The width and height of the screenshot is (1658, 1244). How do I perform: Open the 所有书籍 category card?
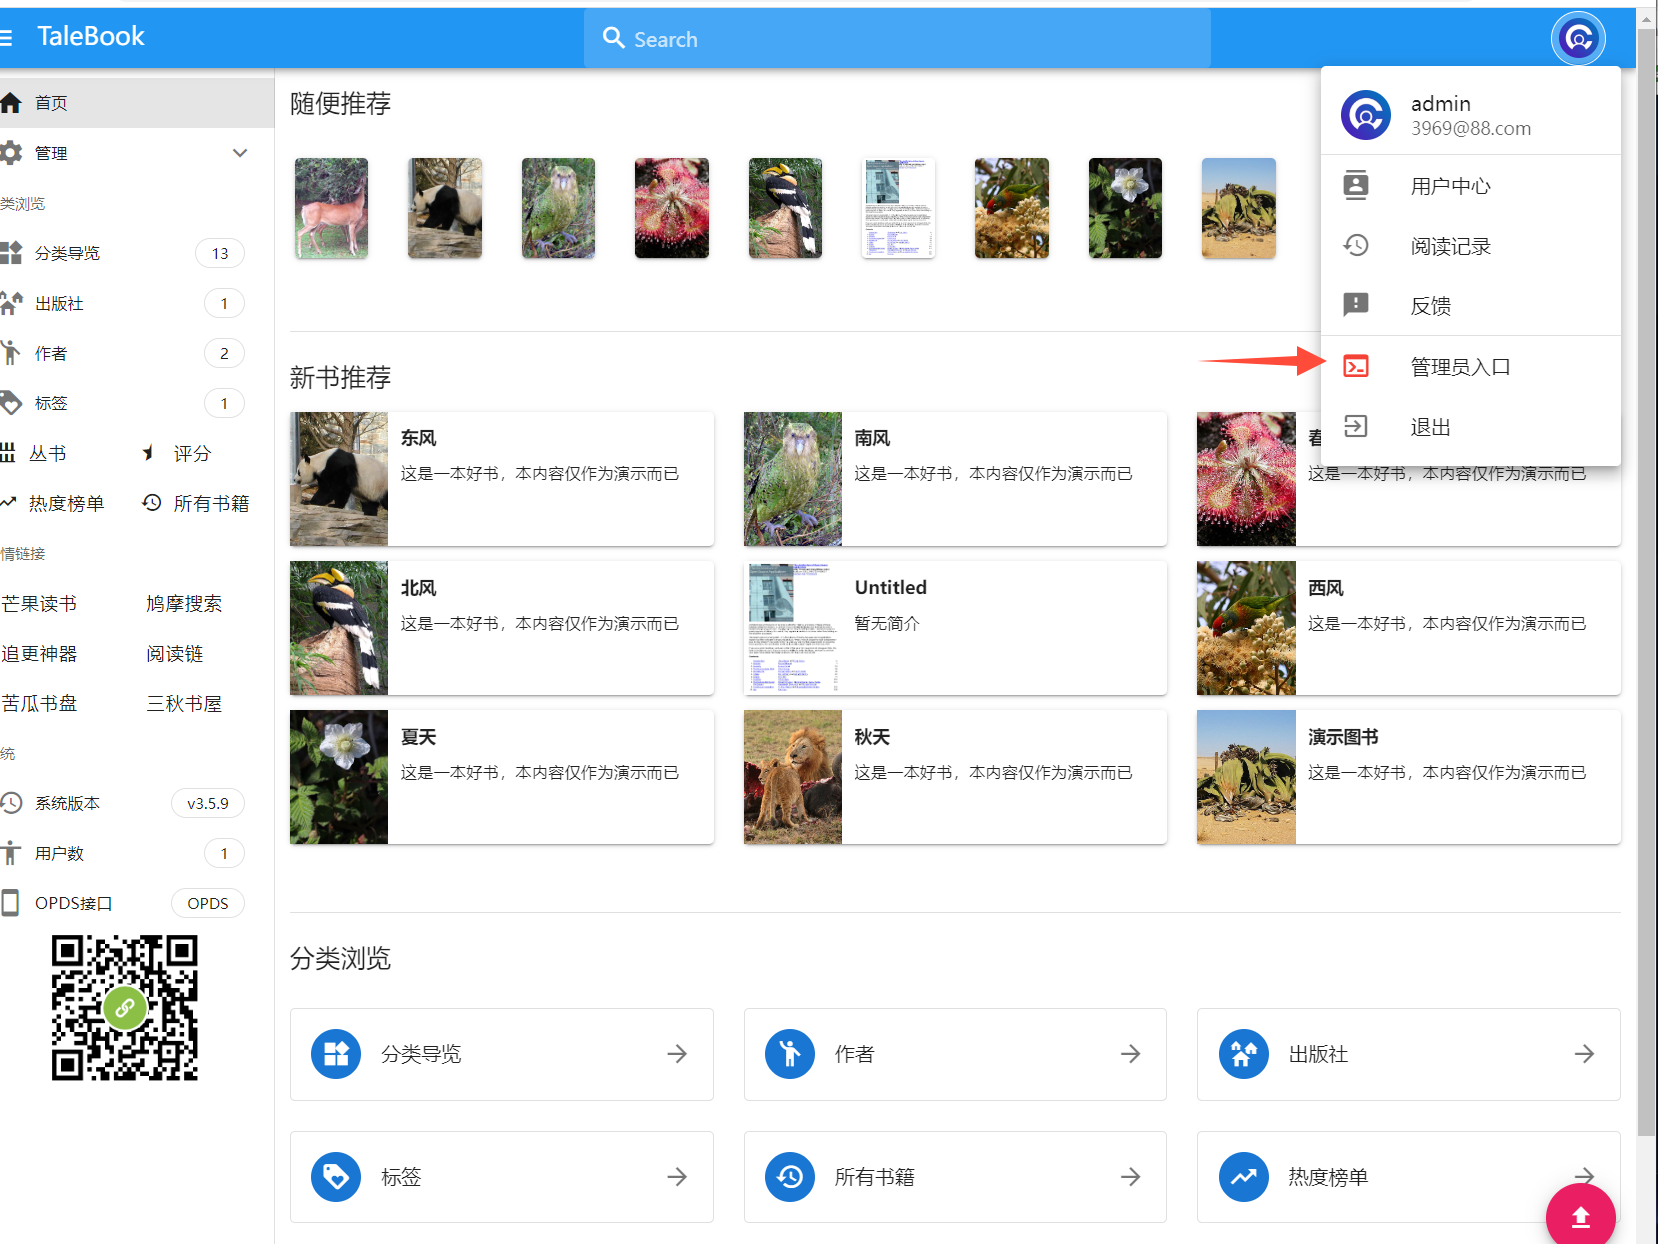955,1177
